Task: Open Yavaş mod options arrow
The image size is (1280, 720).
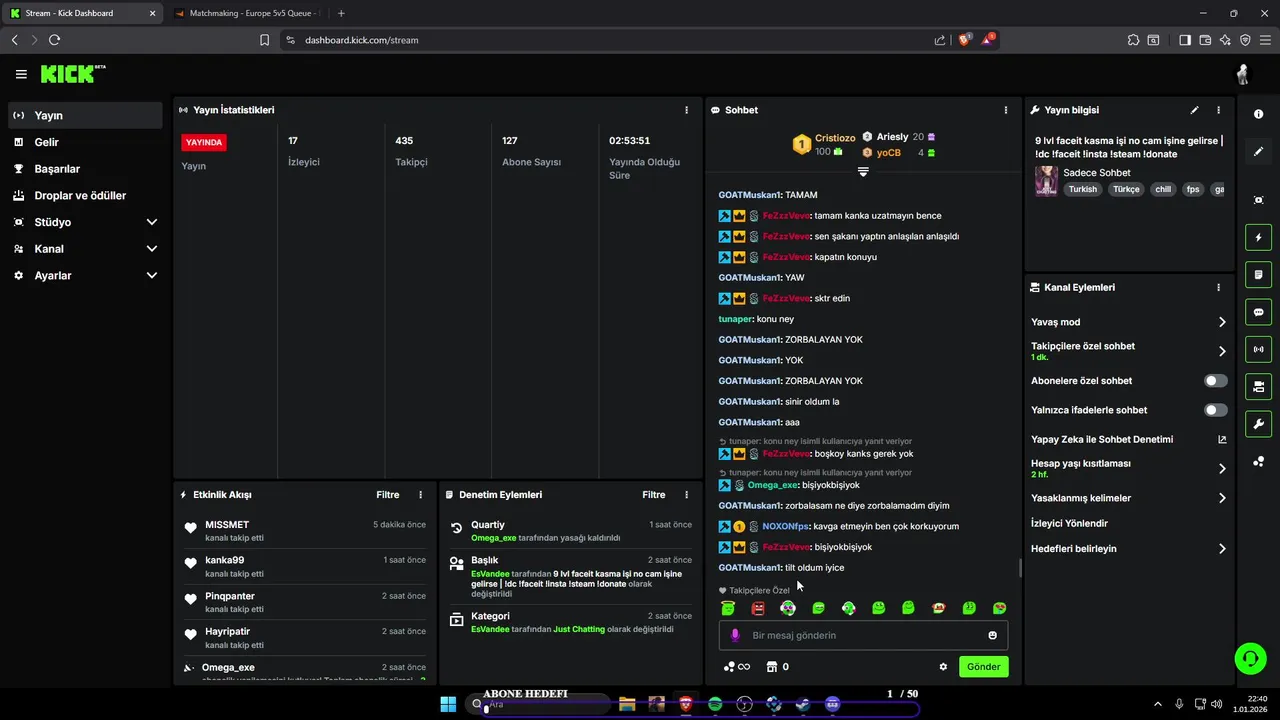Action: [1222, 322]
